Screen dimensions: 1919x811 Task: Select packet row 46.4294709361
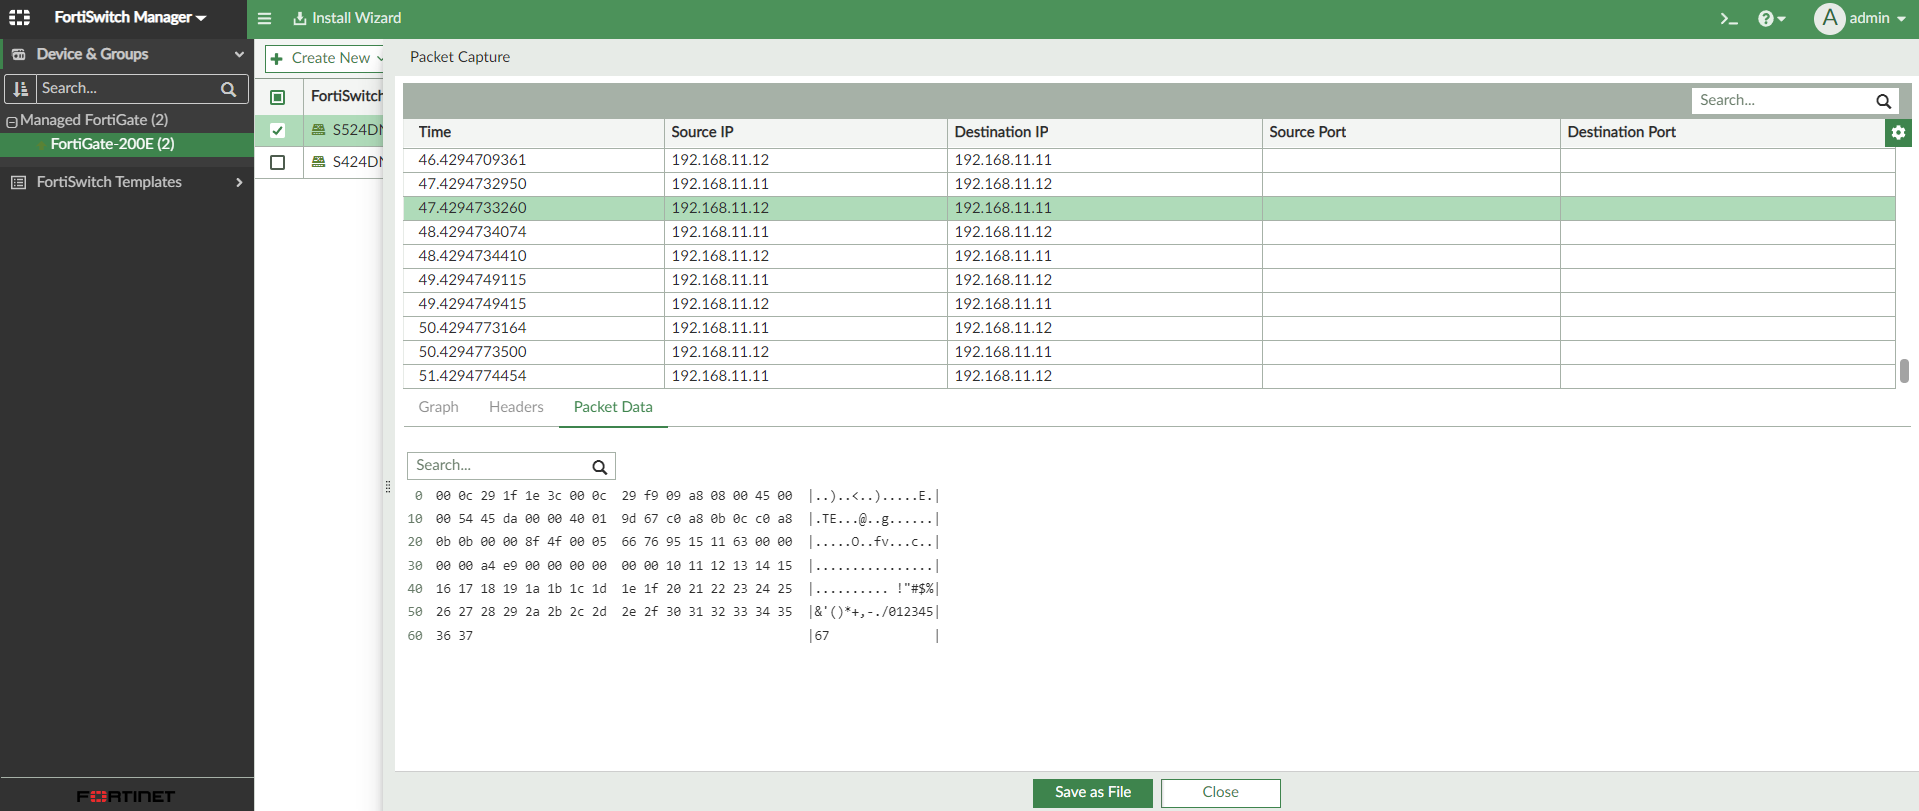point(1149,160)
